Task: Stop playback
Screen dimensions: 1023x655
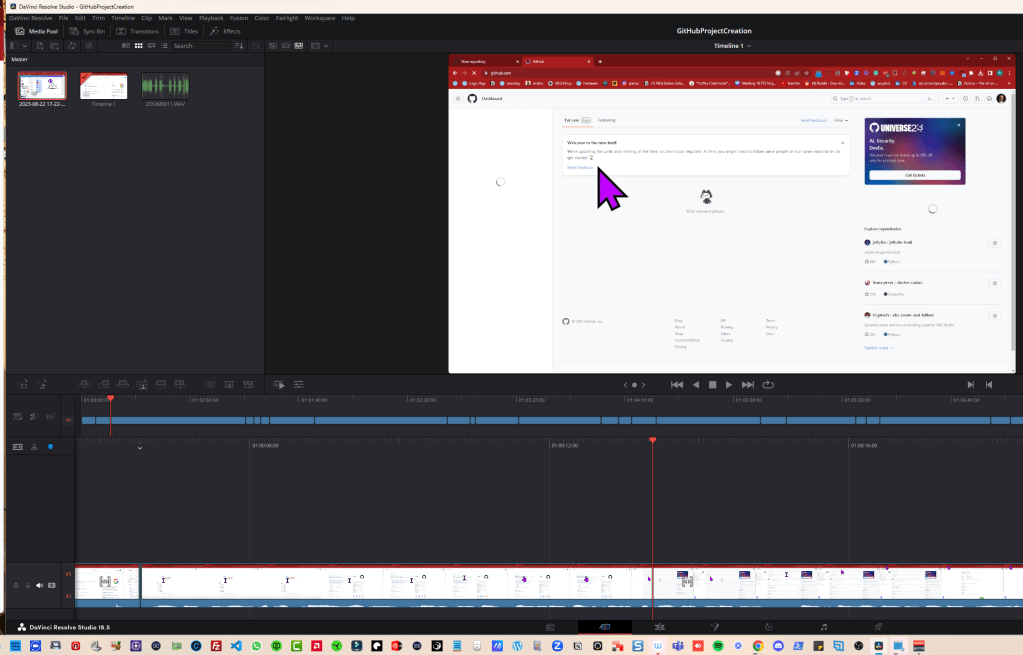Action: click(x=712, y=385)
